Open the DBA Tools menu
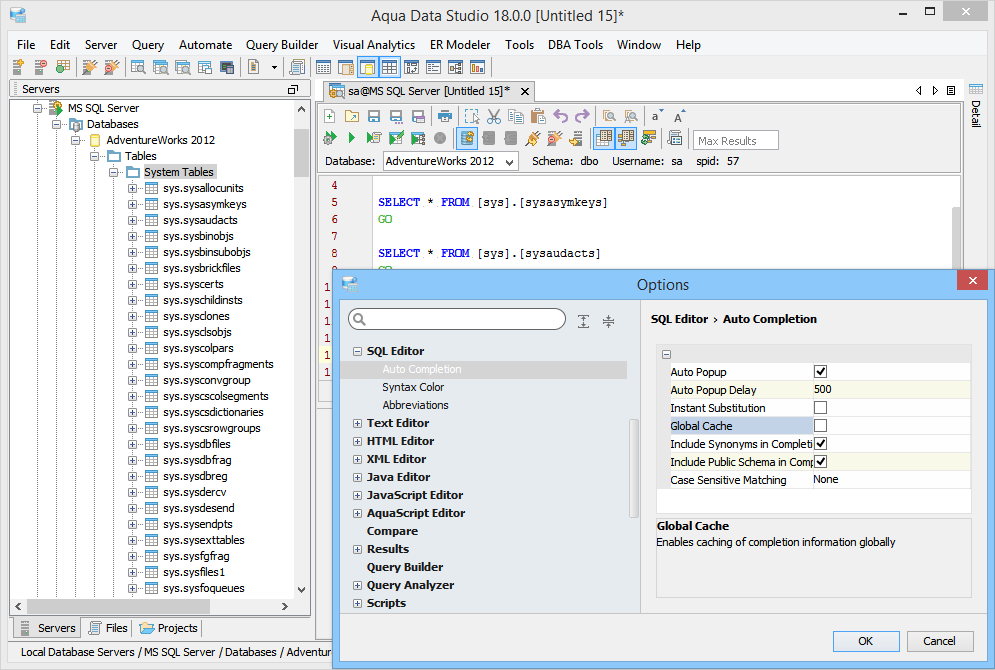 [x=576, y=45]
